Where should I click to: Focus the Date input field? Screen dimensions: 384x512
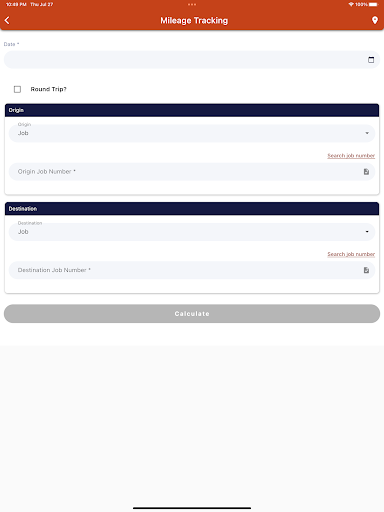[192, 60]
